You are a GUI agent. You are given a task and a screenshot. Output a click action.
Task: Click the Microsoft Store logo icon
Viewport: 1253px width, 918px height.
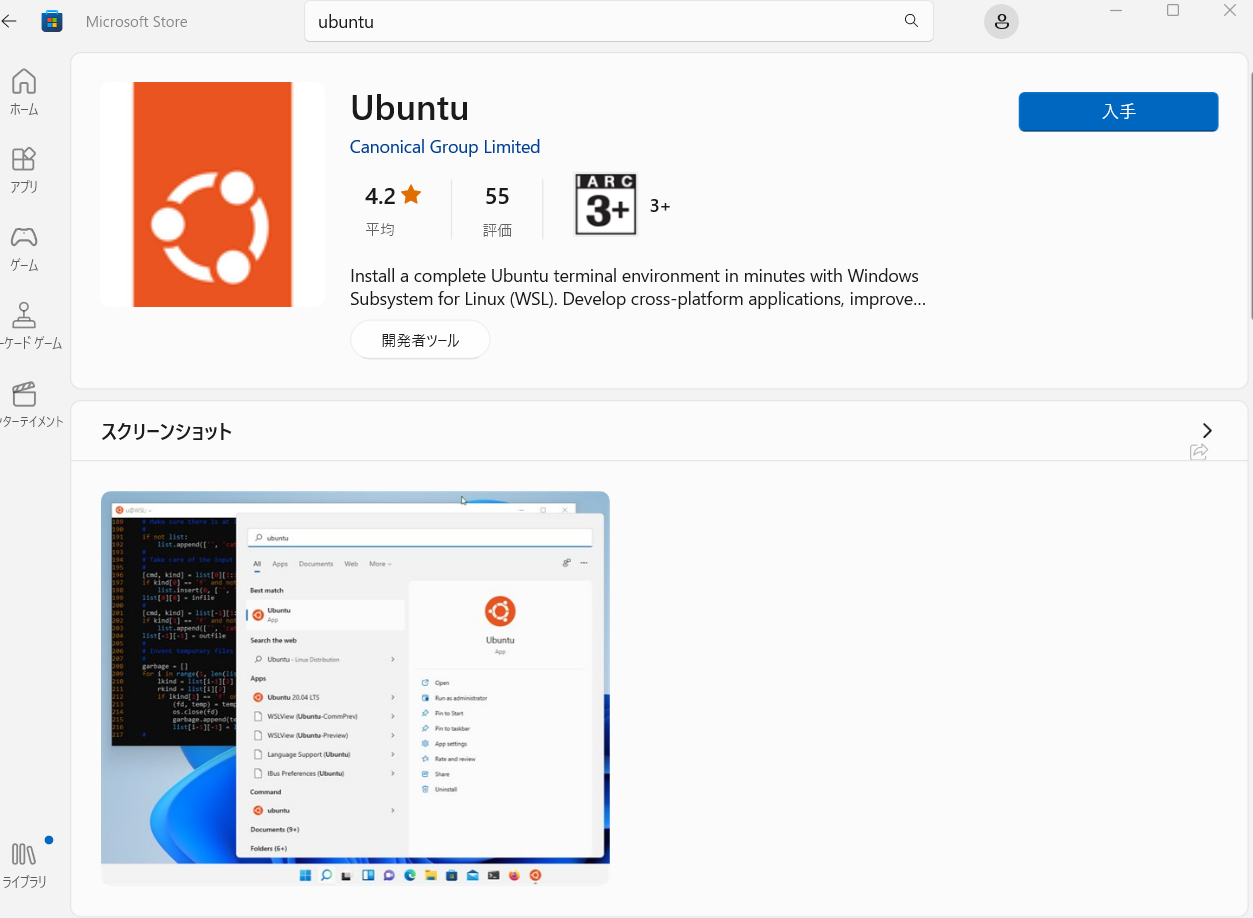[x=52, y=21]
